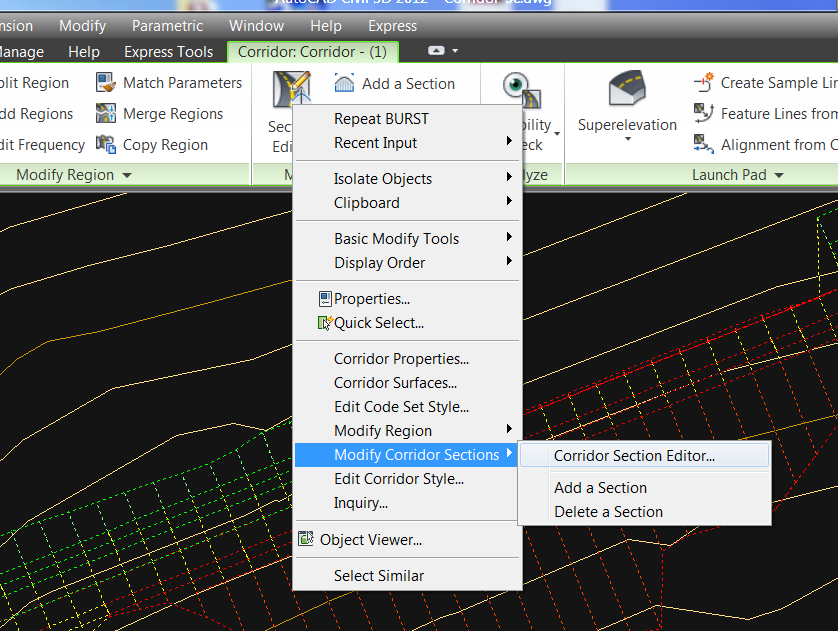Expand the Launch Pad panel dropdown
Screen dimensions: 838x631
pos(778,175)
